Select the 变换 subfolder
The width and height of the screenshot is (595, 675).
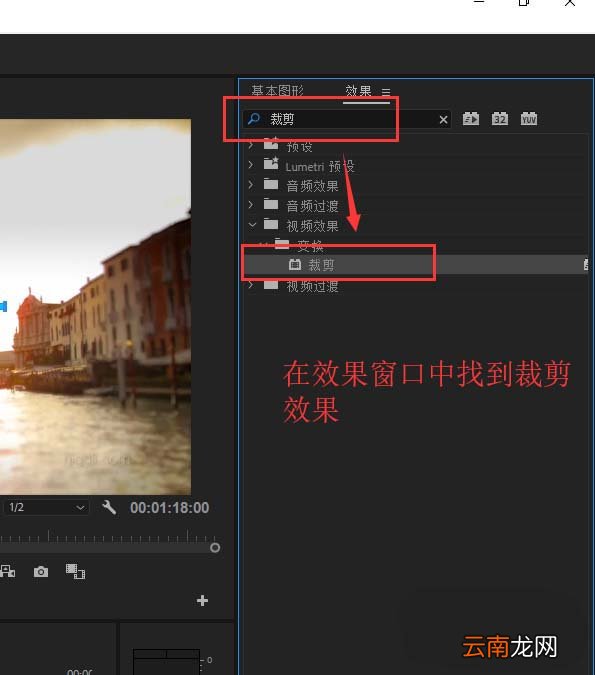tap(415, 245)
